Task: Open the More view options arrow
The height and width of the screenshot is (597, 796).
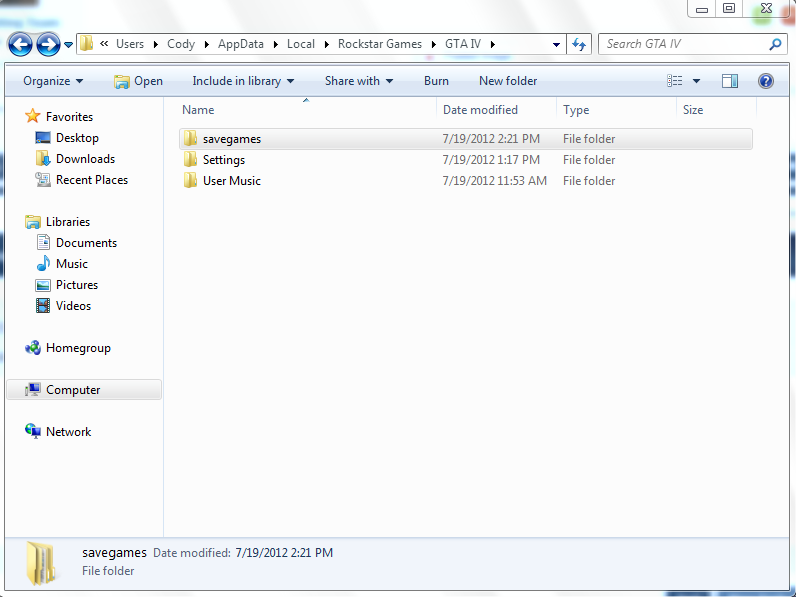Action: (696, 81)
